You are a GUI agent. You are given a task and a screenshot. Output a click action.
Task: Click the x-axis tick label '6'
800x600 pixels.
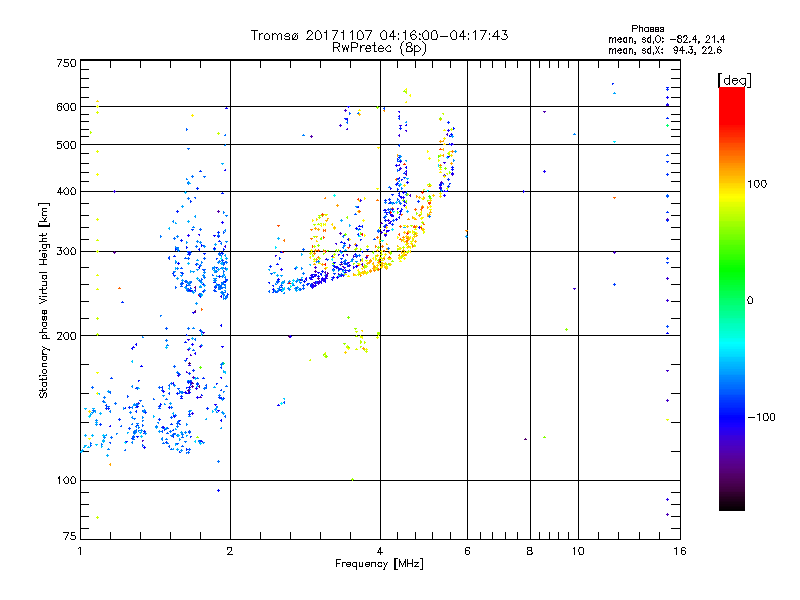pos(467,551)
